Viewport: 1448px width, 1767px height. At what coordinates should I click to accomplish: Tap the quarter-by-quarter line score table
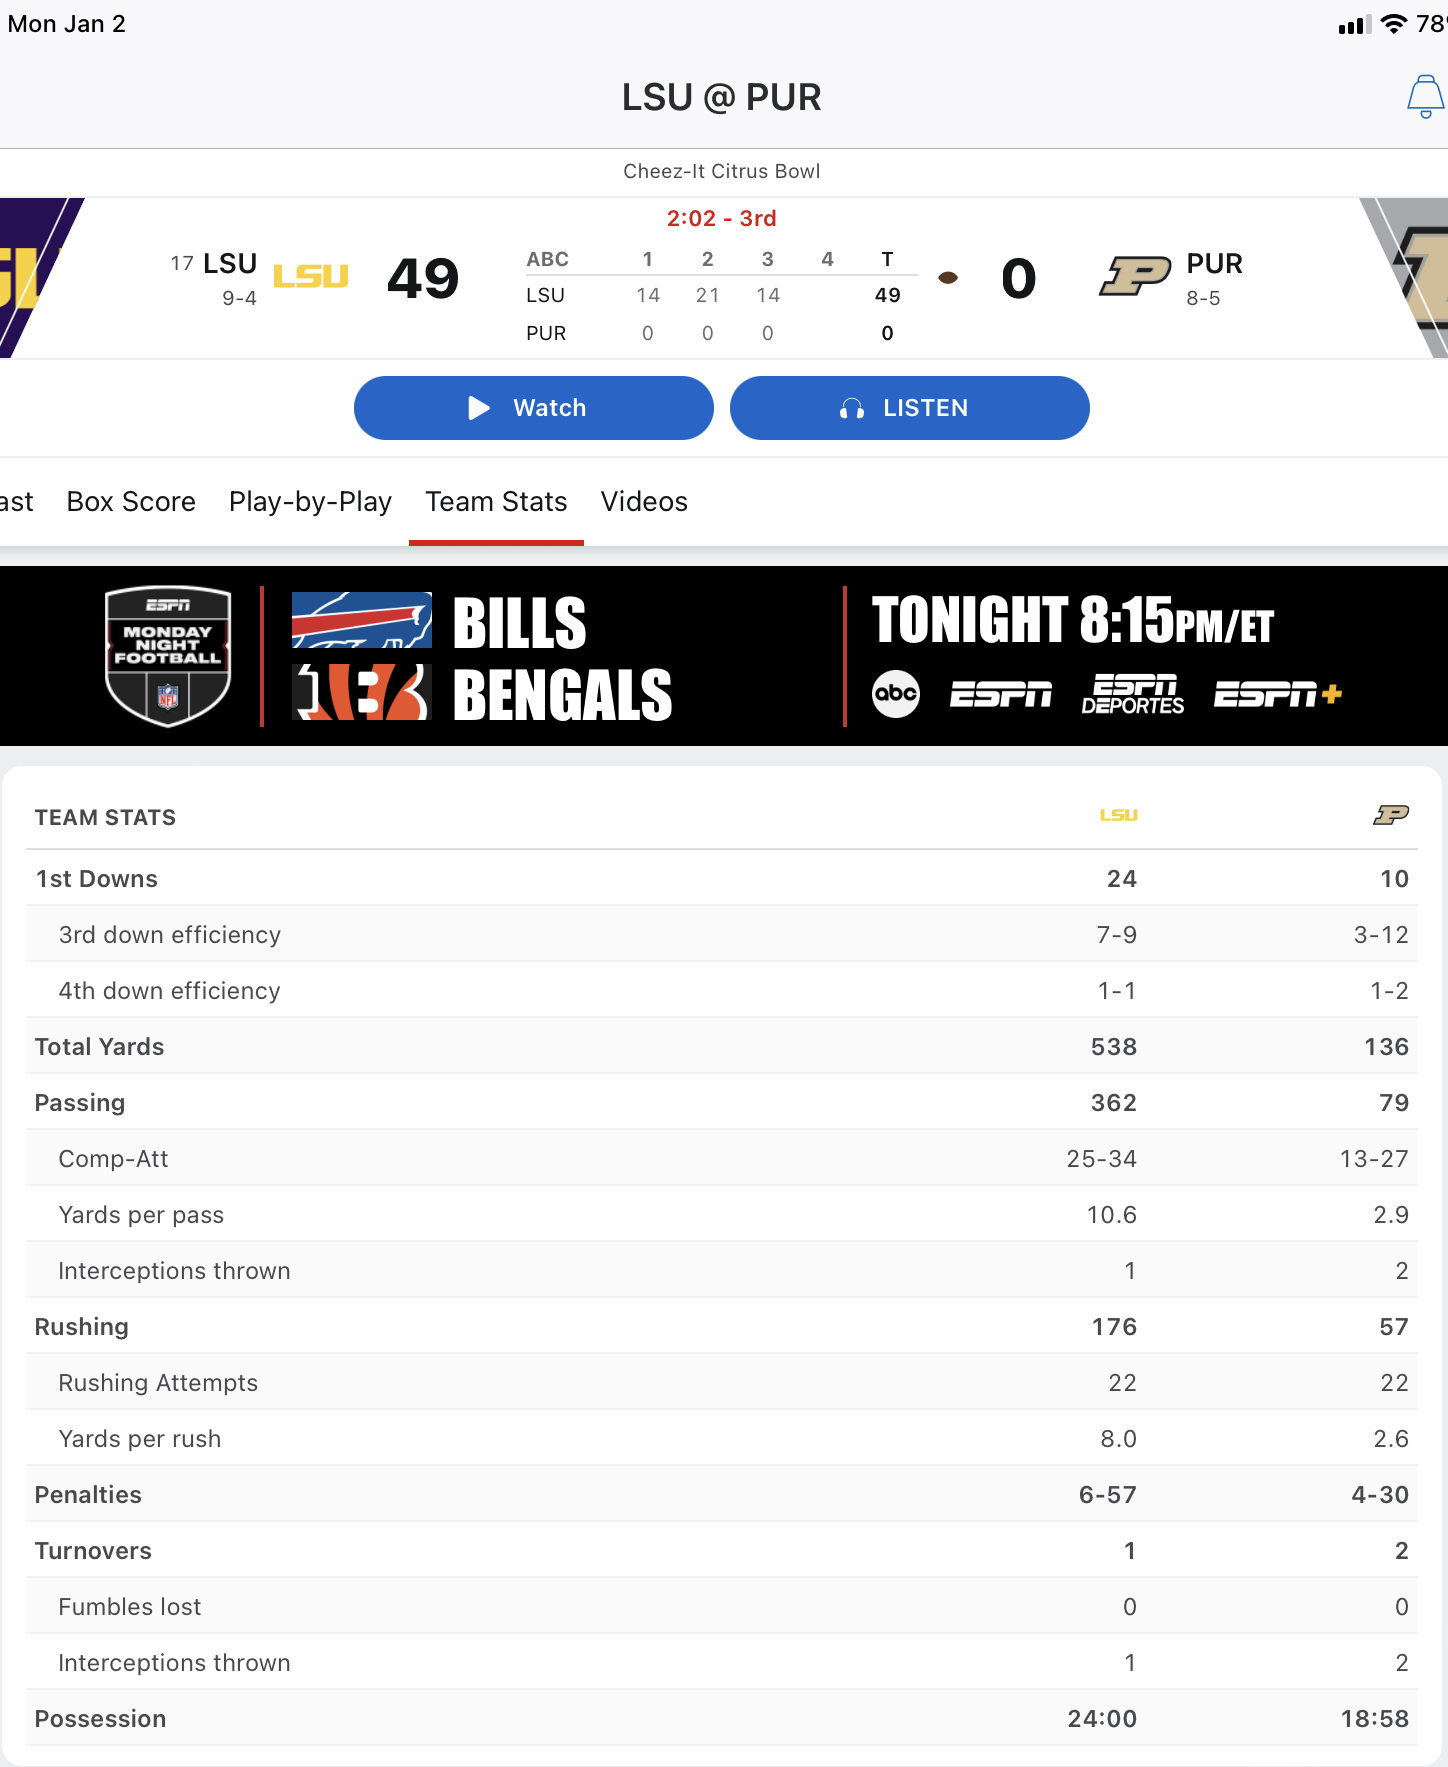click(x=720, y=296)
